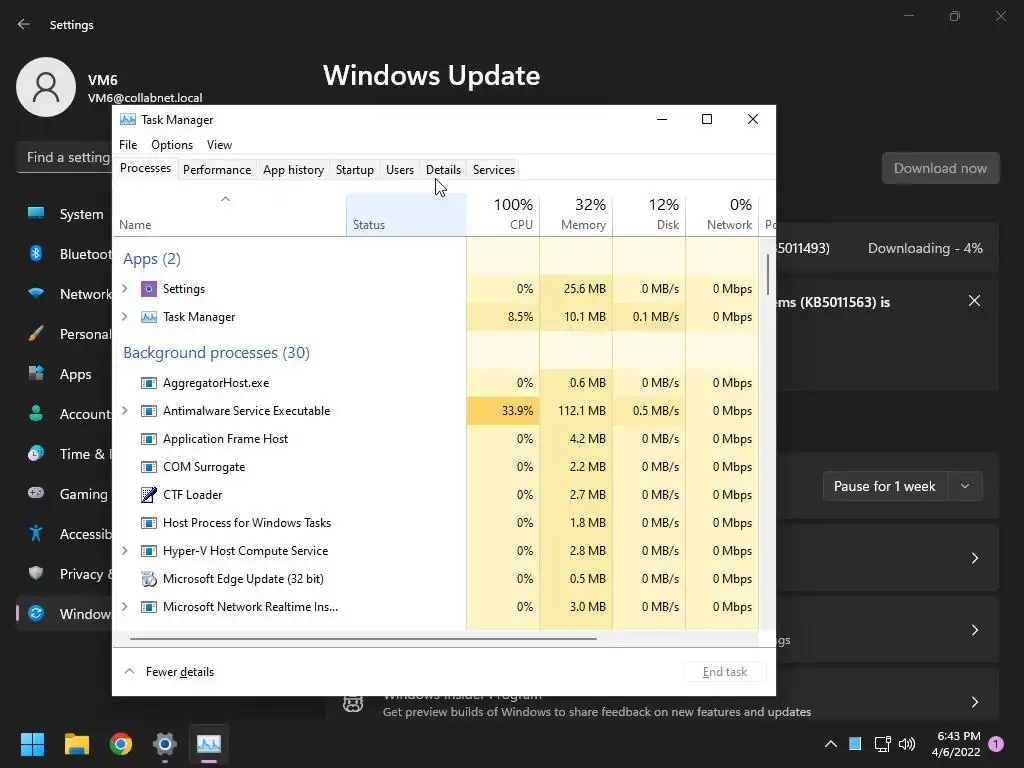Click the Antimalware Service Executable icon

(149, 411)
